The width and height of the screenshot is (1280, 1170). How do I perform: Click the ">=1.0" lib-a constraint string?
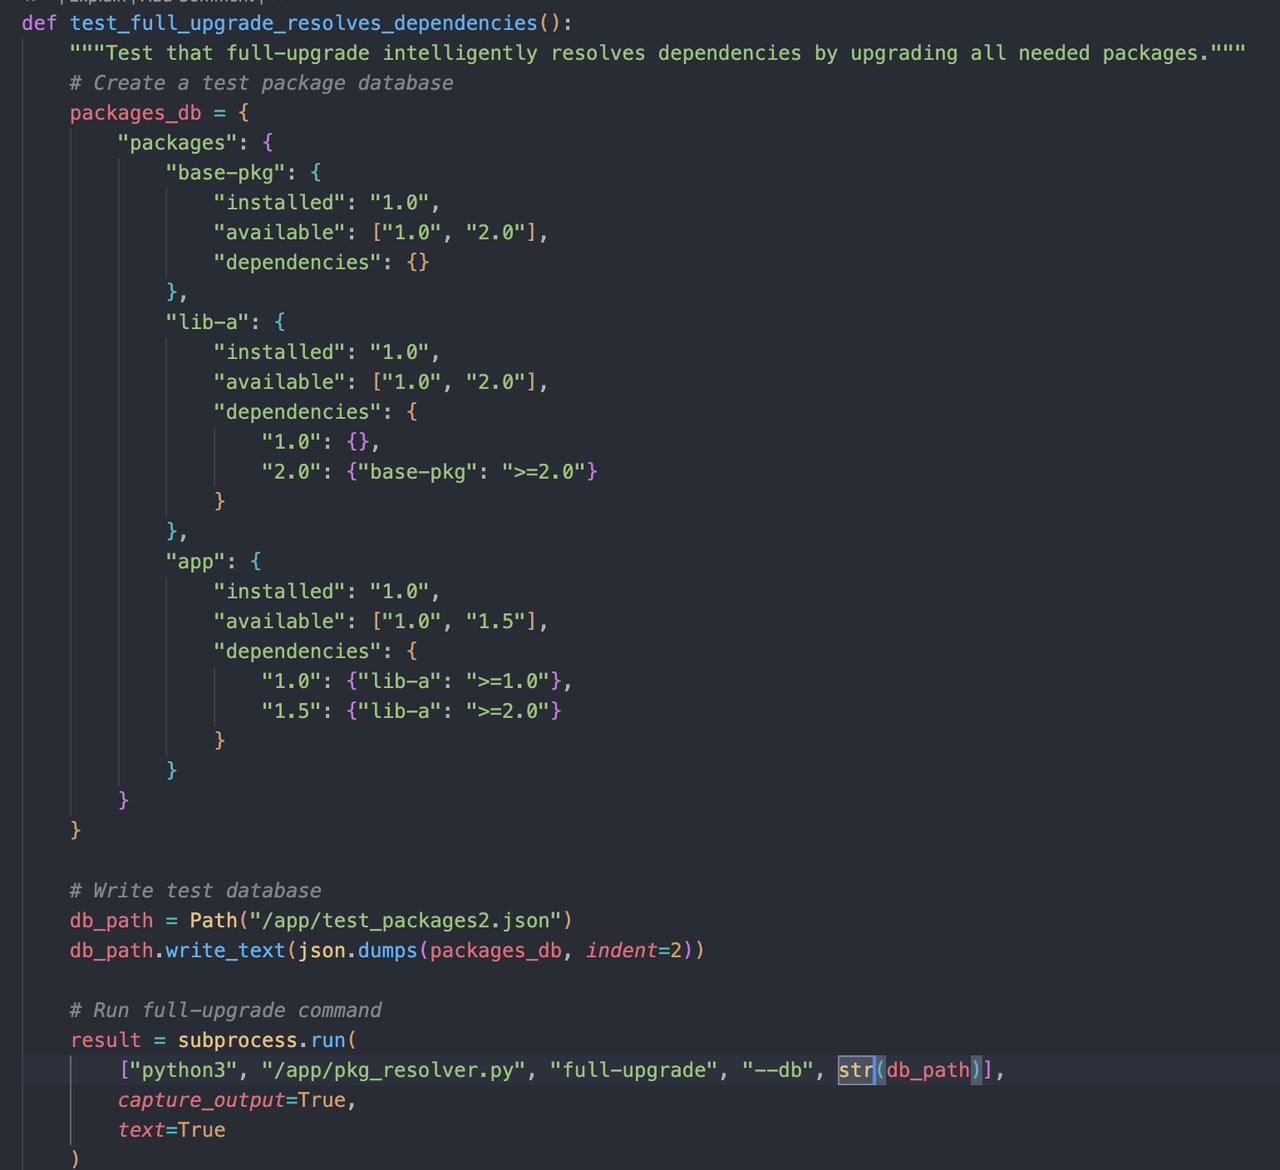513,681
